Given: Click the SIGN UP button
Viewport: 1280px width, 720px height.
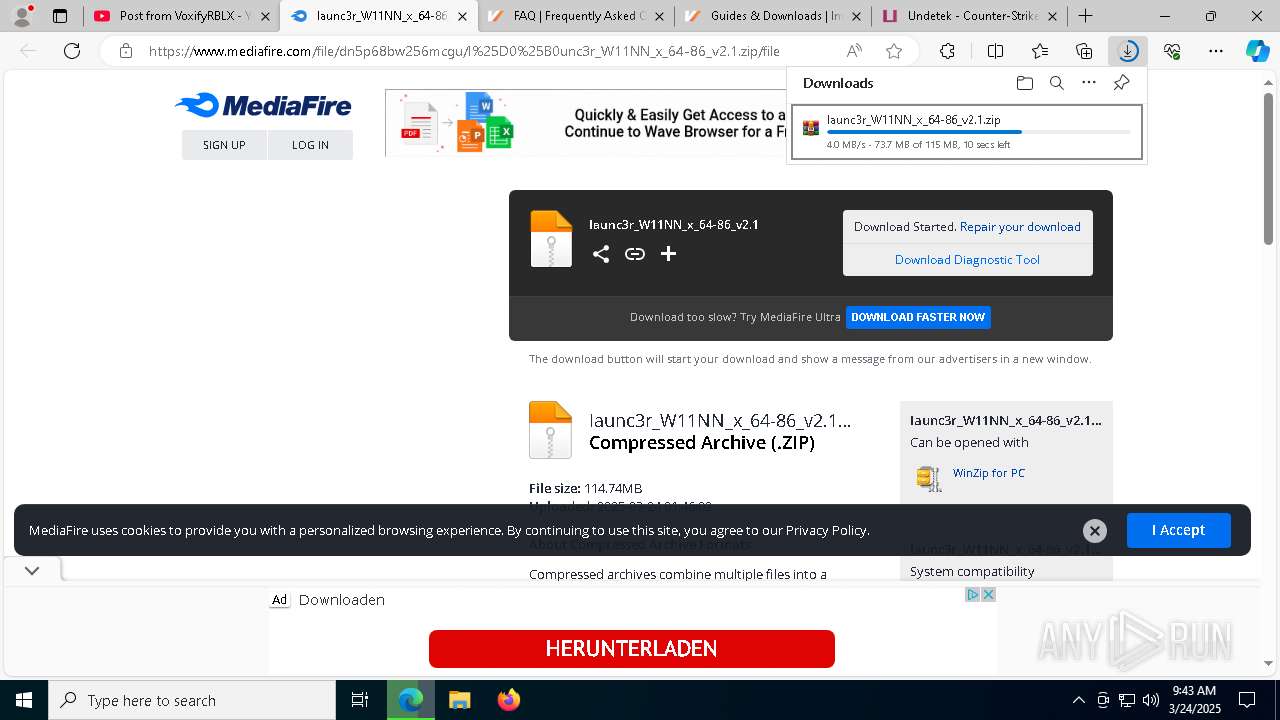Looking at the screenshot, I should point(224,145).
